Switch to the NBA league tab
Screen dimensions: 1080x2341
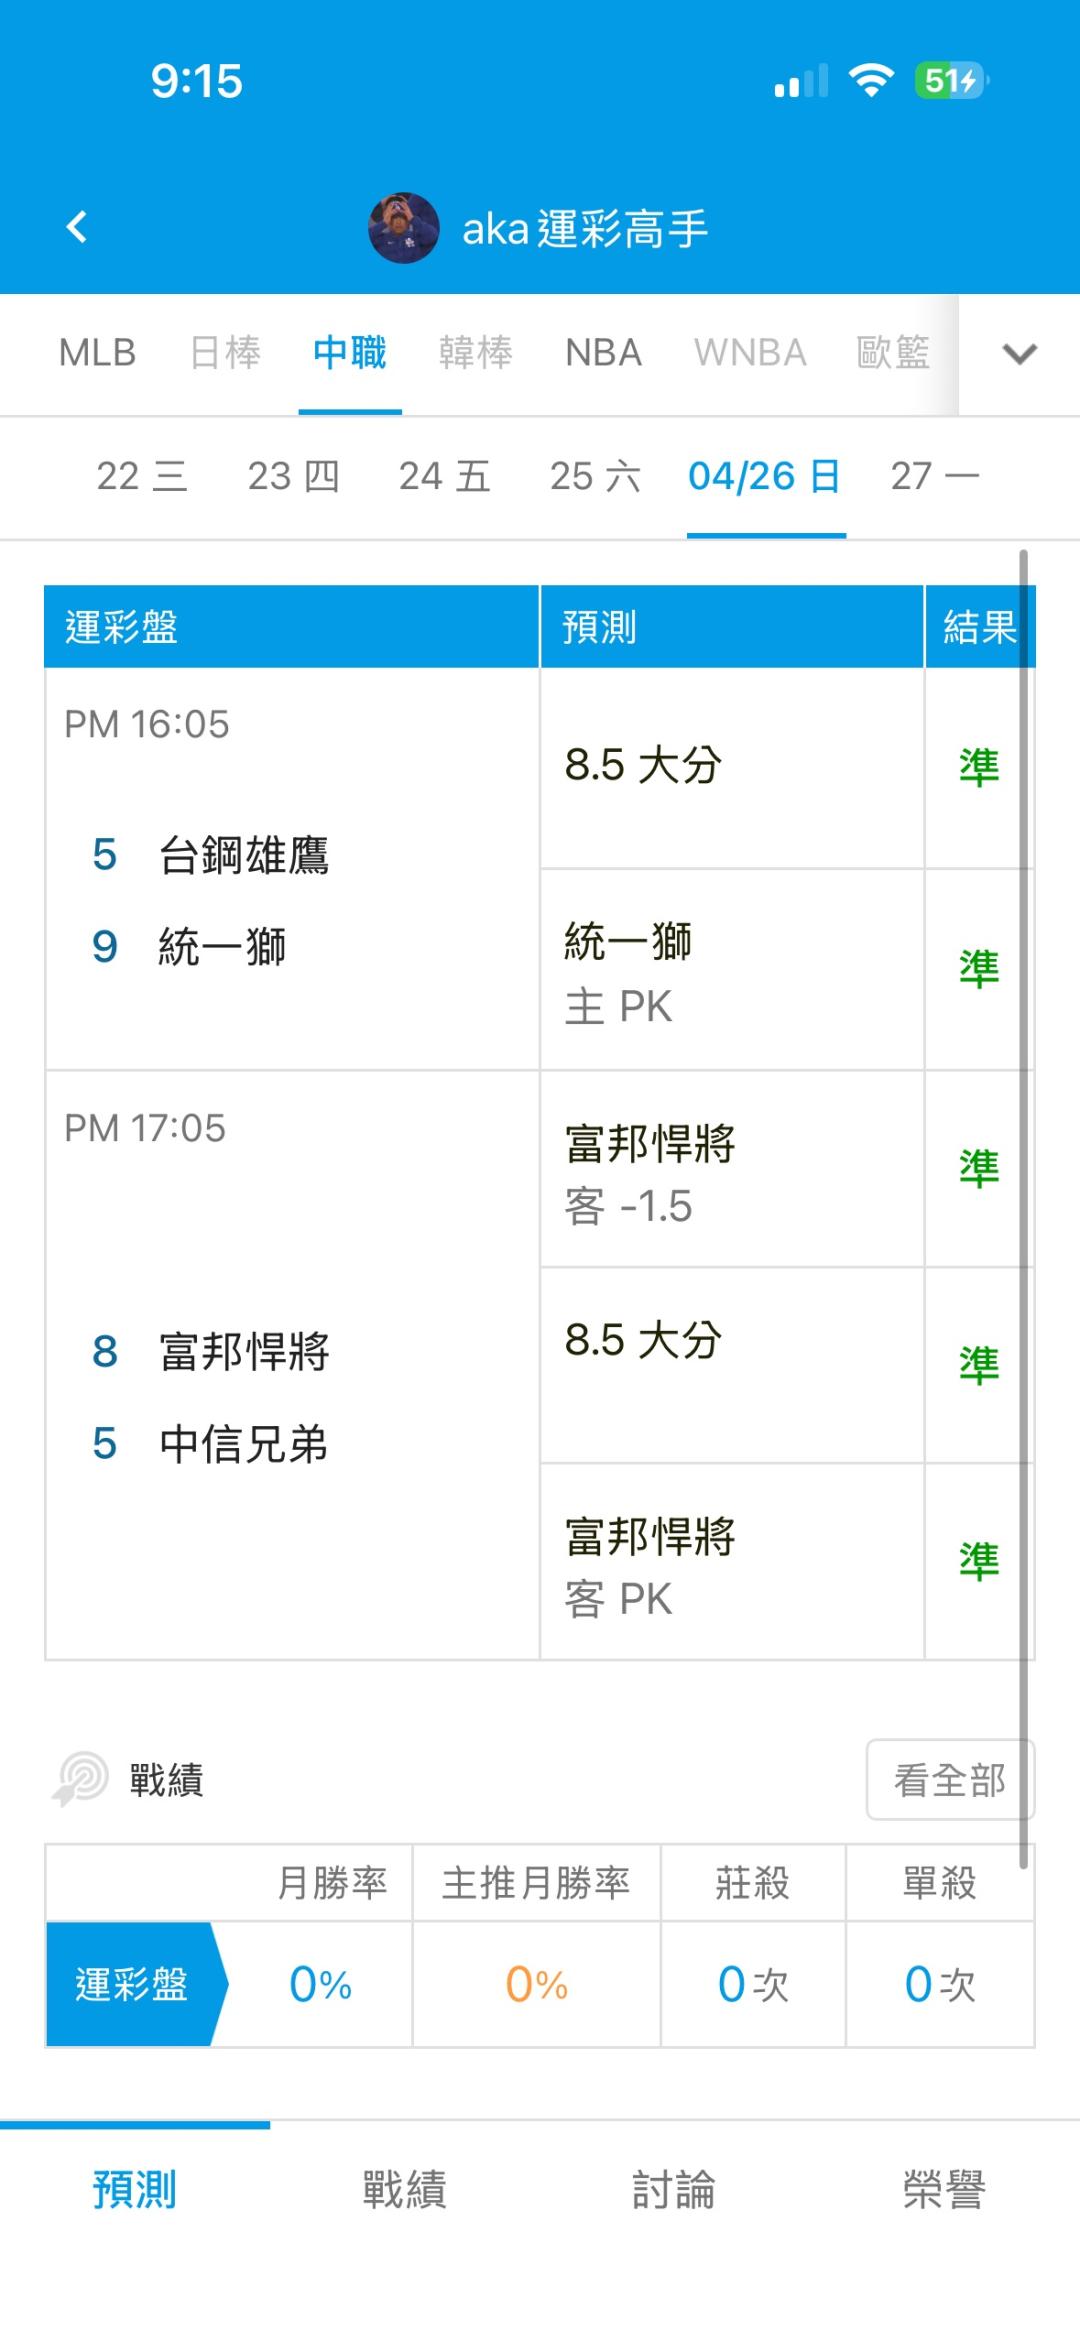point(603,353)
